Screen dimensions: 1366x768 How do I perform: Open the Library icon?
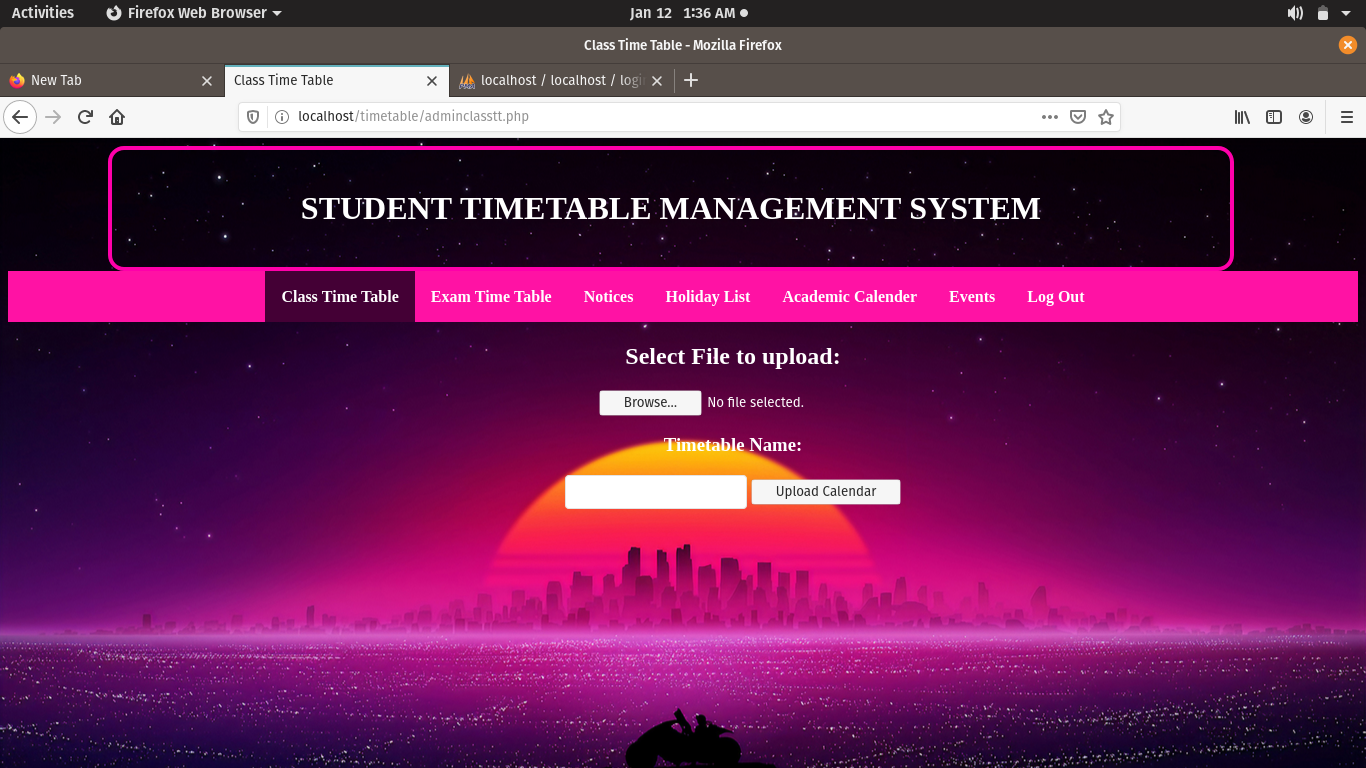click(1242, 117)
